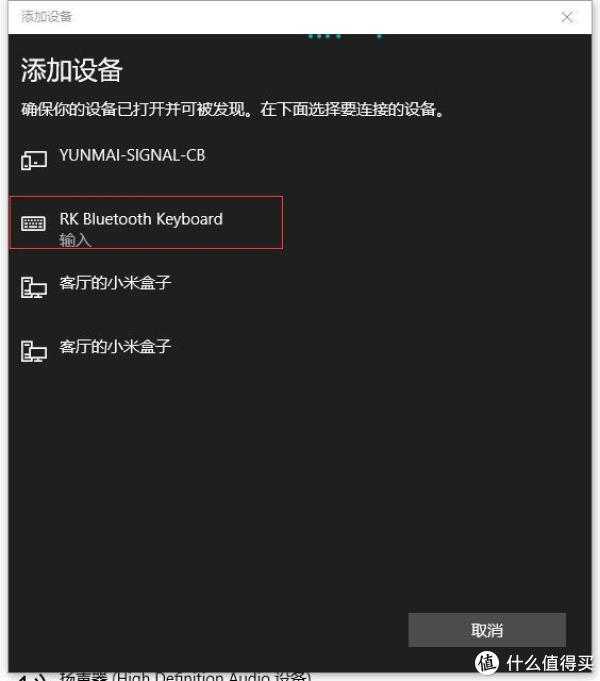600x681 pixels.
Task: Click the 添加设备 title bar text
Action: point(46,17)
